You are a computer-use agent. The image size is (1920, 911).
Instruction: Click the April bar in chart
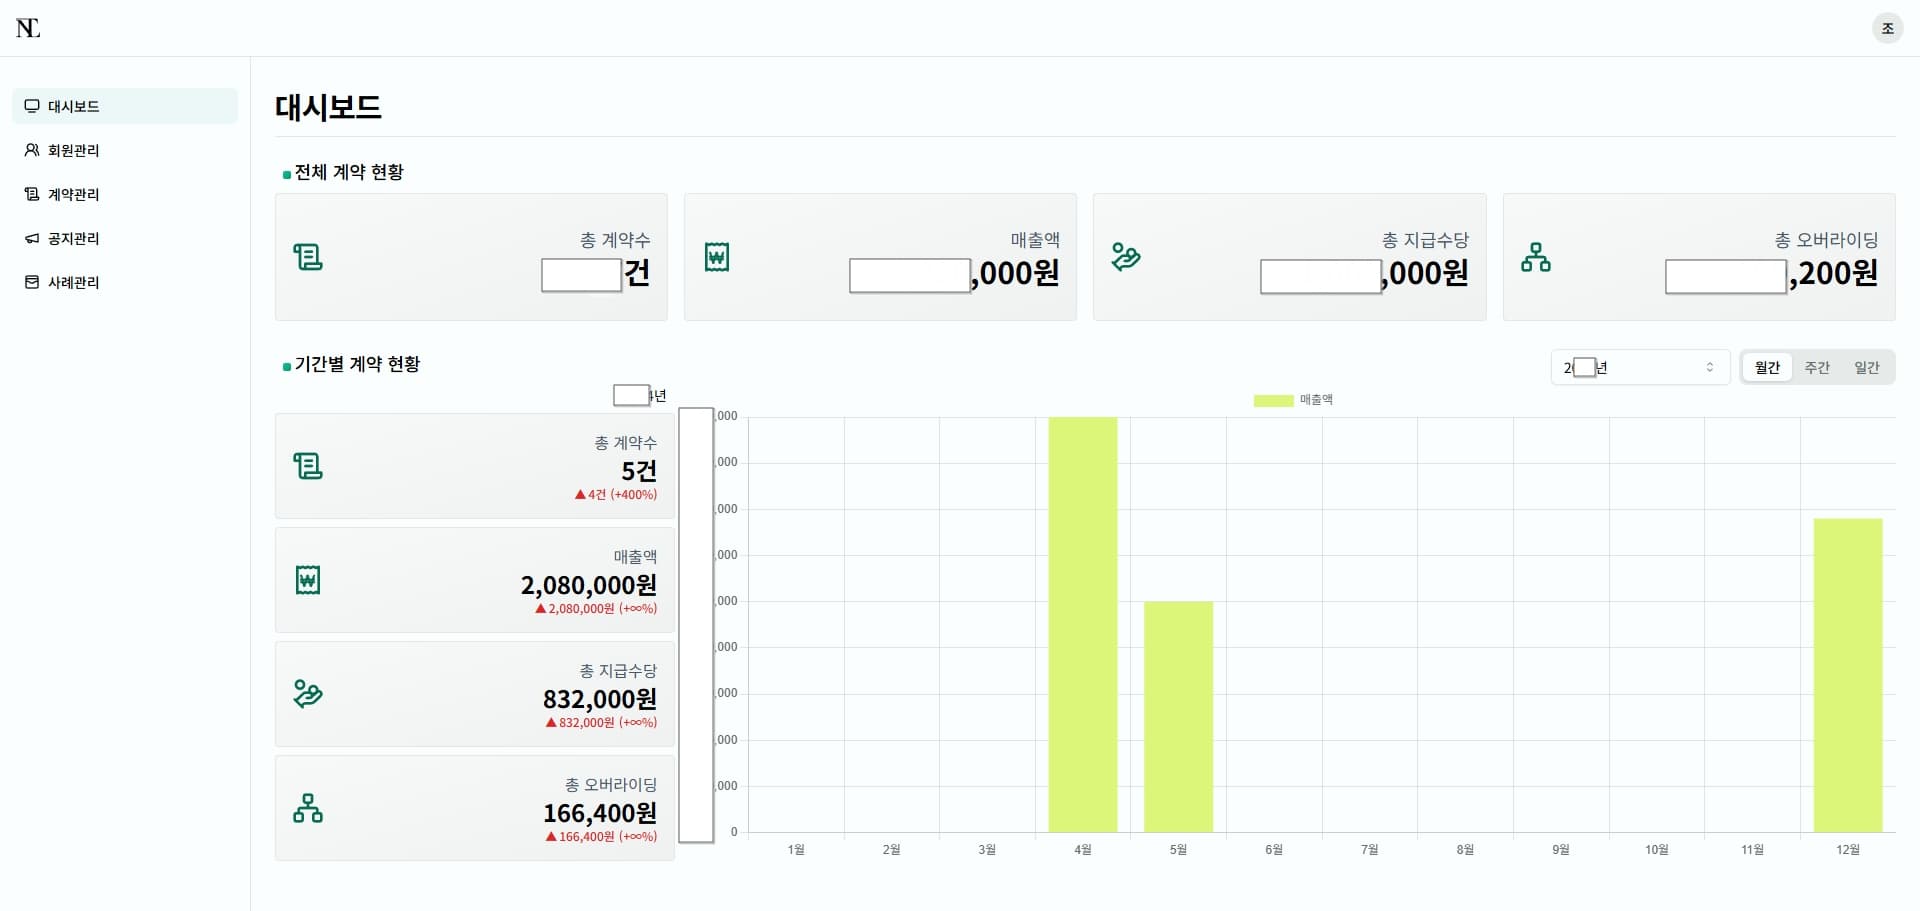[1082, 624]
